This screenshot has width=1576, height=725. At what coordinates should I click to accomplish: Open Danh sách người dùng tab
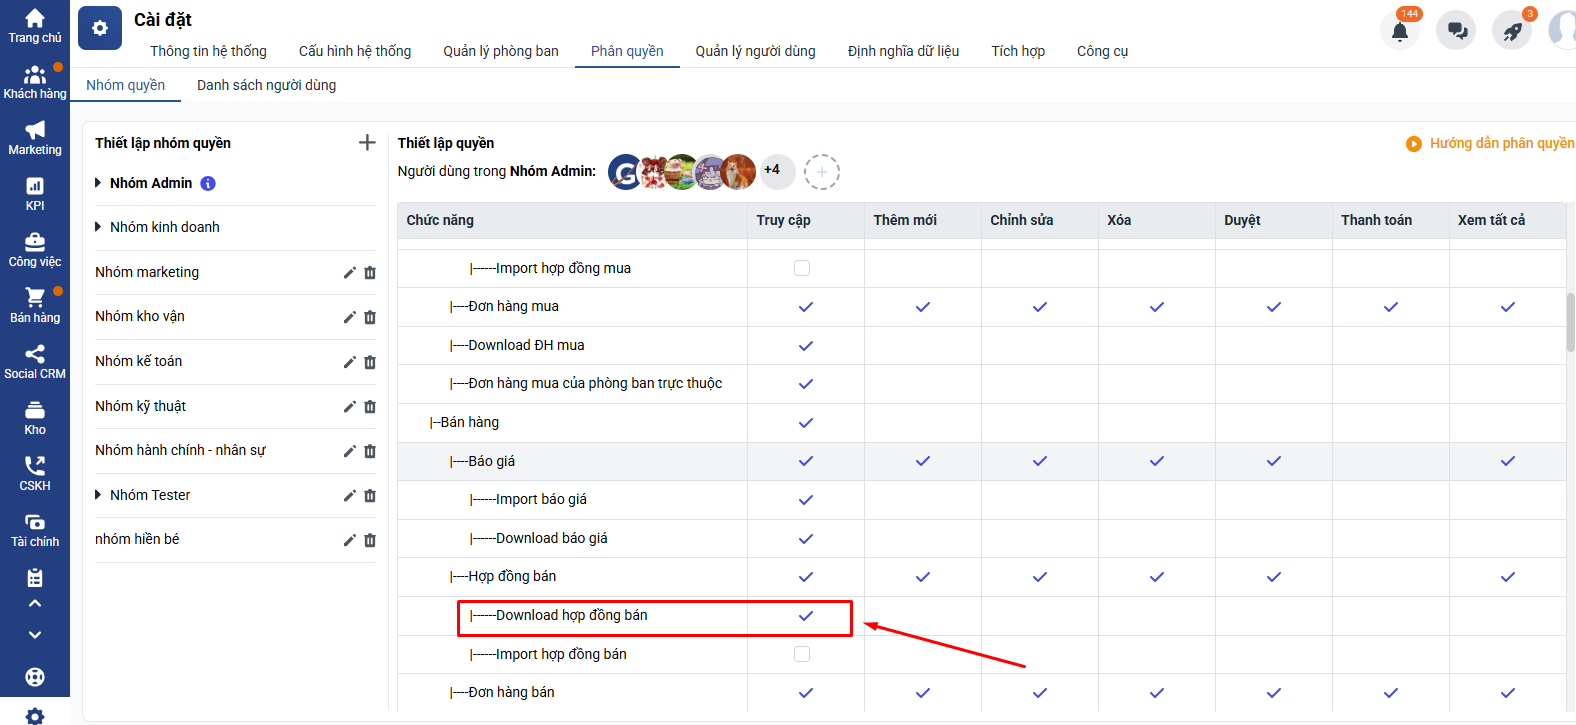266,85
